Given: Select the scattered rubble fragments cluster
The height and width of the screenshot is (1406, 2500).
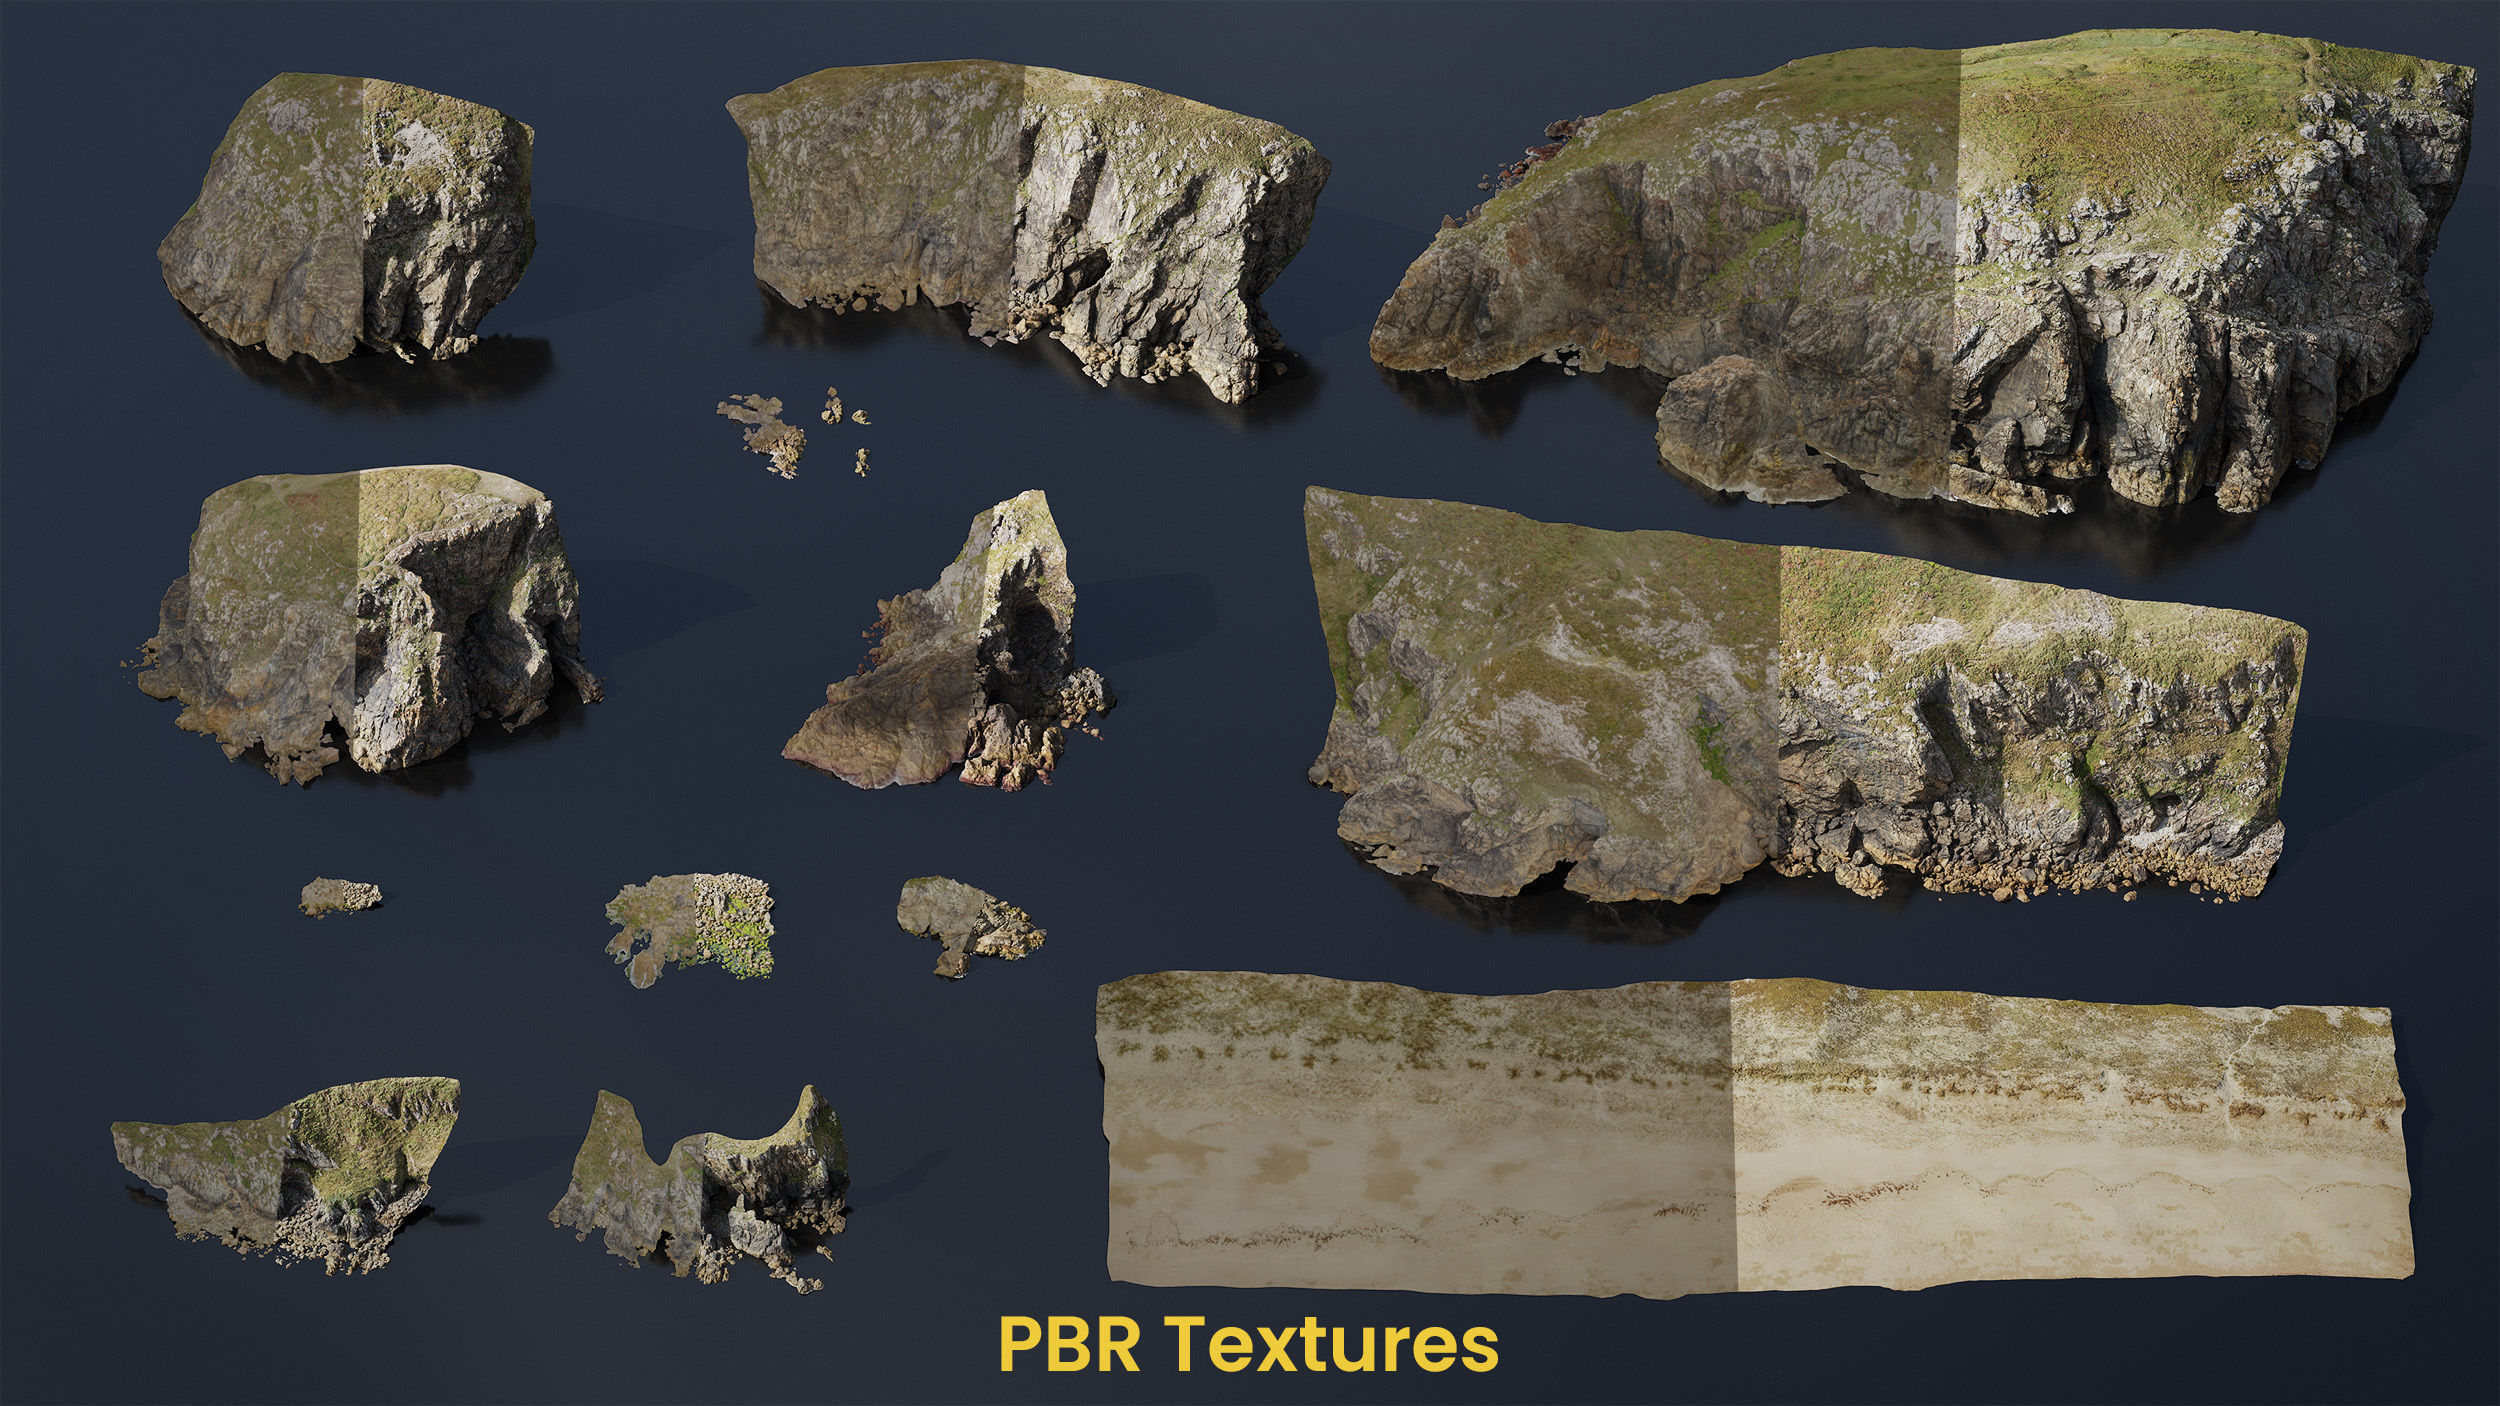Looking at the screenshot, I should [x=793, y=432].
